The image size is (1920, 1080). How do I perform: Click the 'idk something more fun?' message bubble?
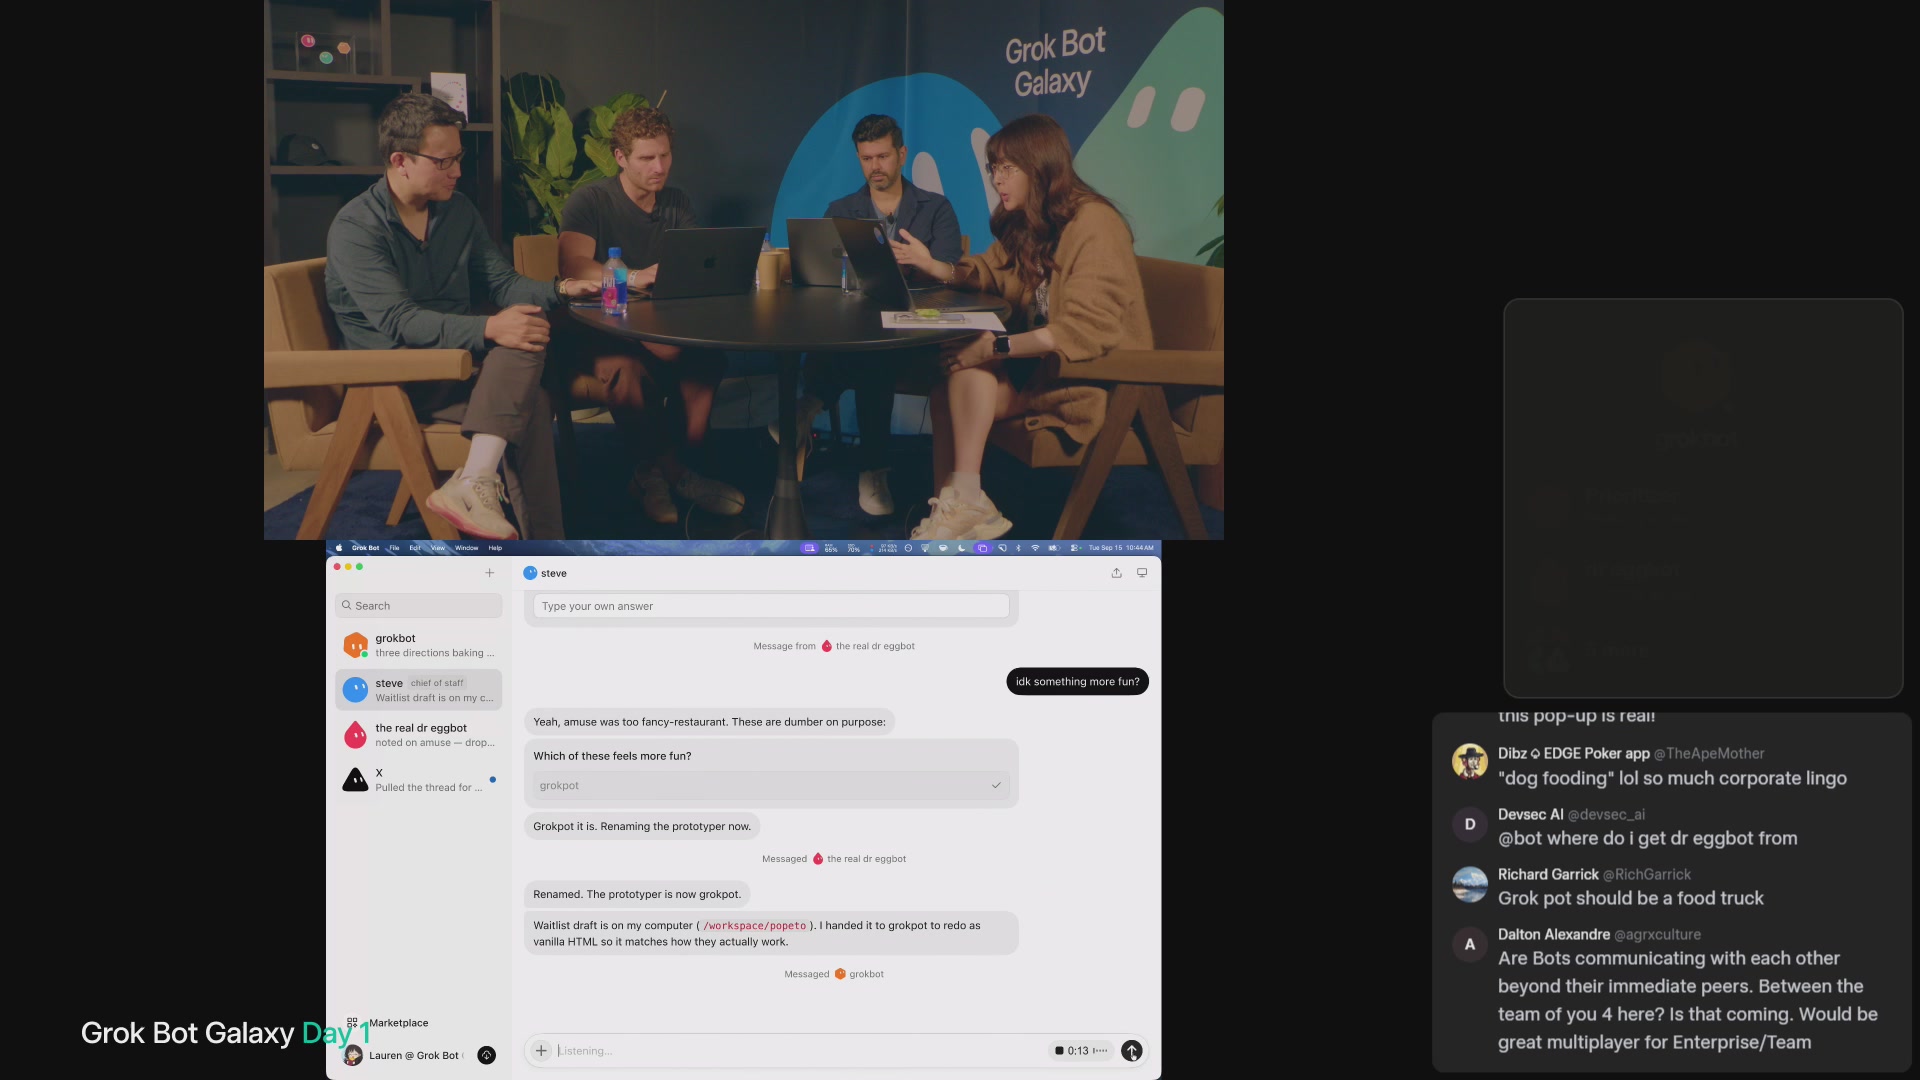[x=1077, y=682]
